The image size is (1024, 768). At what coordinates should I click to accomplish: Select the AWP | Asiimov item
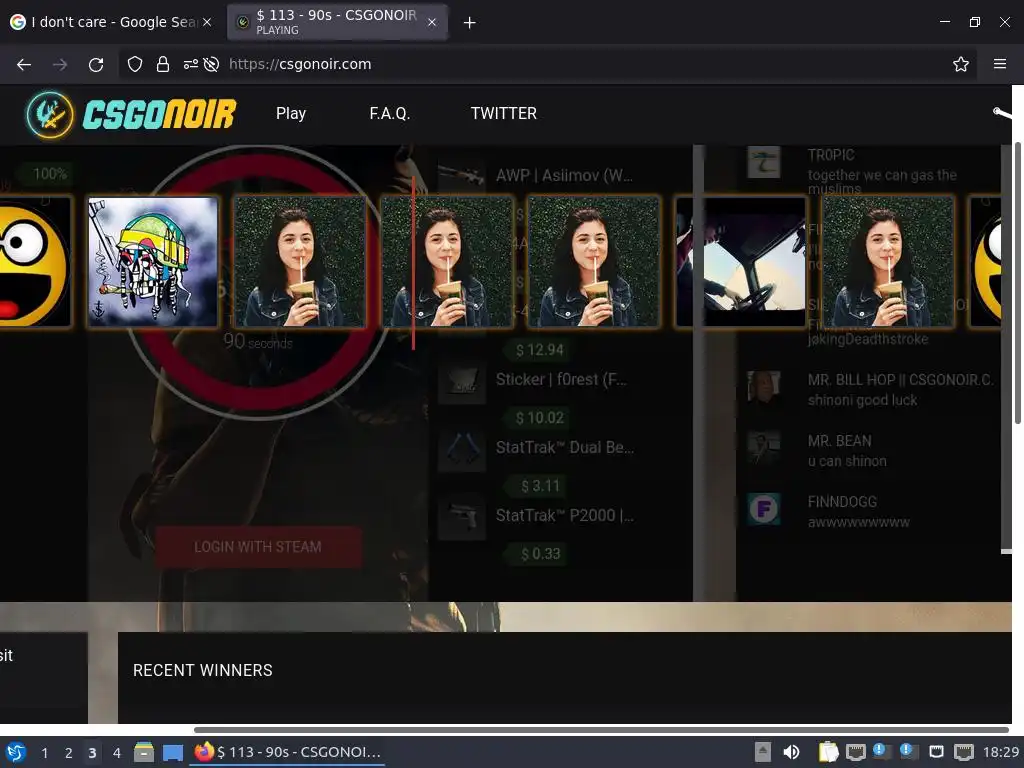point(564,176)
